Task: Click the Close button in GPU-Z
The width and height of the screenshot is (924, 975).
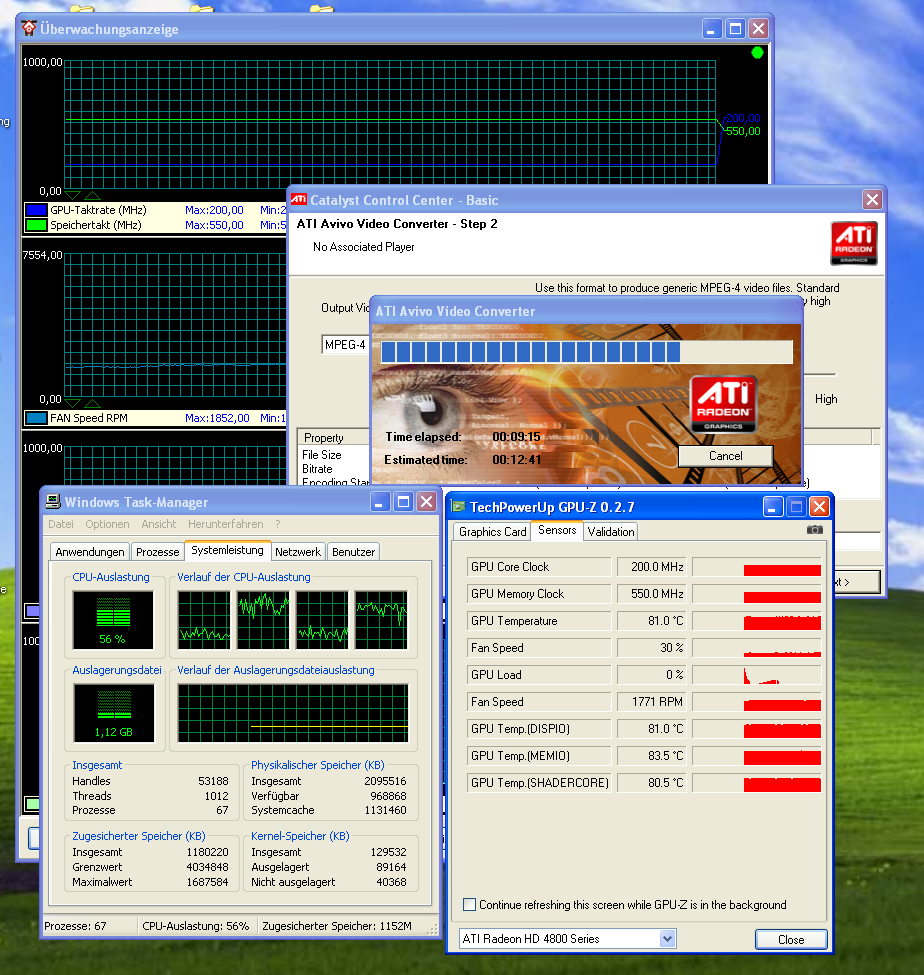Action: point(791,940)
